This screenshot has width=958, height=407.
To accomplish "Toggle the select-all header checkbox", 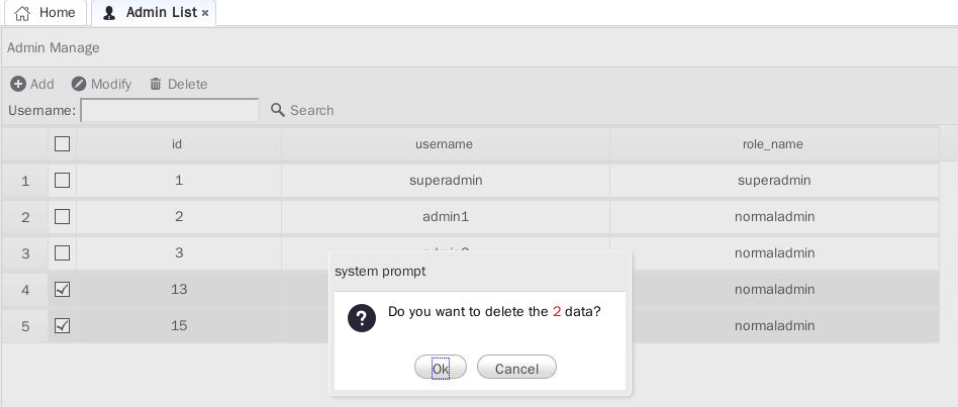I will 62,144.
